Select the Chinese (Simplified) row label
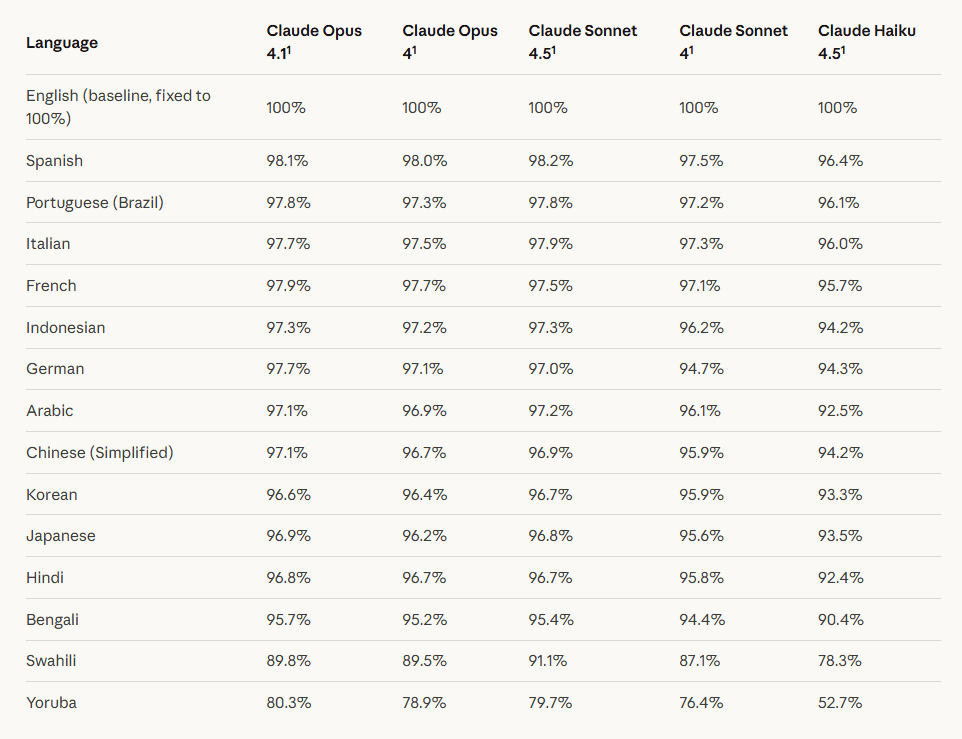This screenshot has width=962, height=739. click(99, 453)
